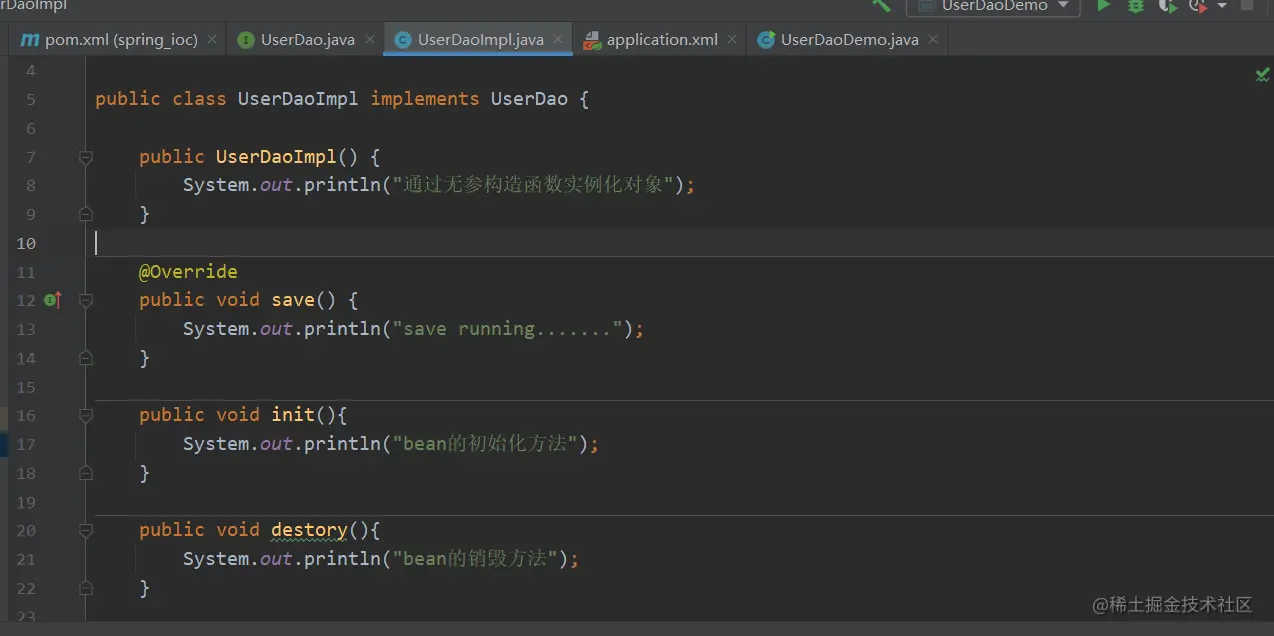The height and width of the screenshot is (636, 1274).
Task: Run UserDaoDemo with the green play icon
Action: [x=1104, y=5]
